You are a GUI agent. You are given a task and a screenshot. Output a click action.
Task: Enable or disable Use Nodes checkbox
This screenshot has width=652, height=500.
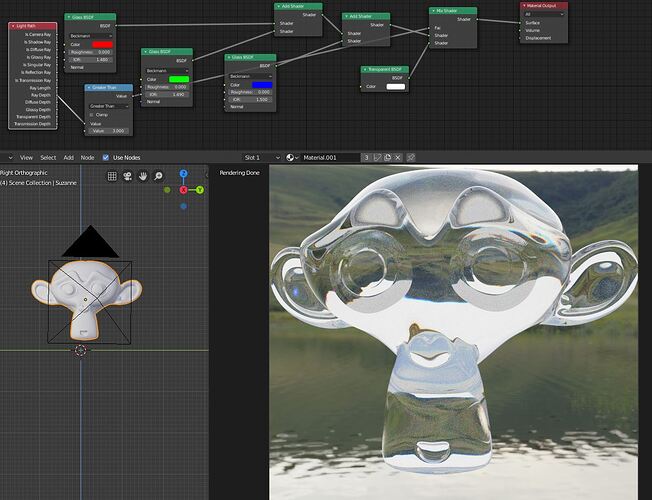point(106,158)
